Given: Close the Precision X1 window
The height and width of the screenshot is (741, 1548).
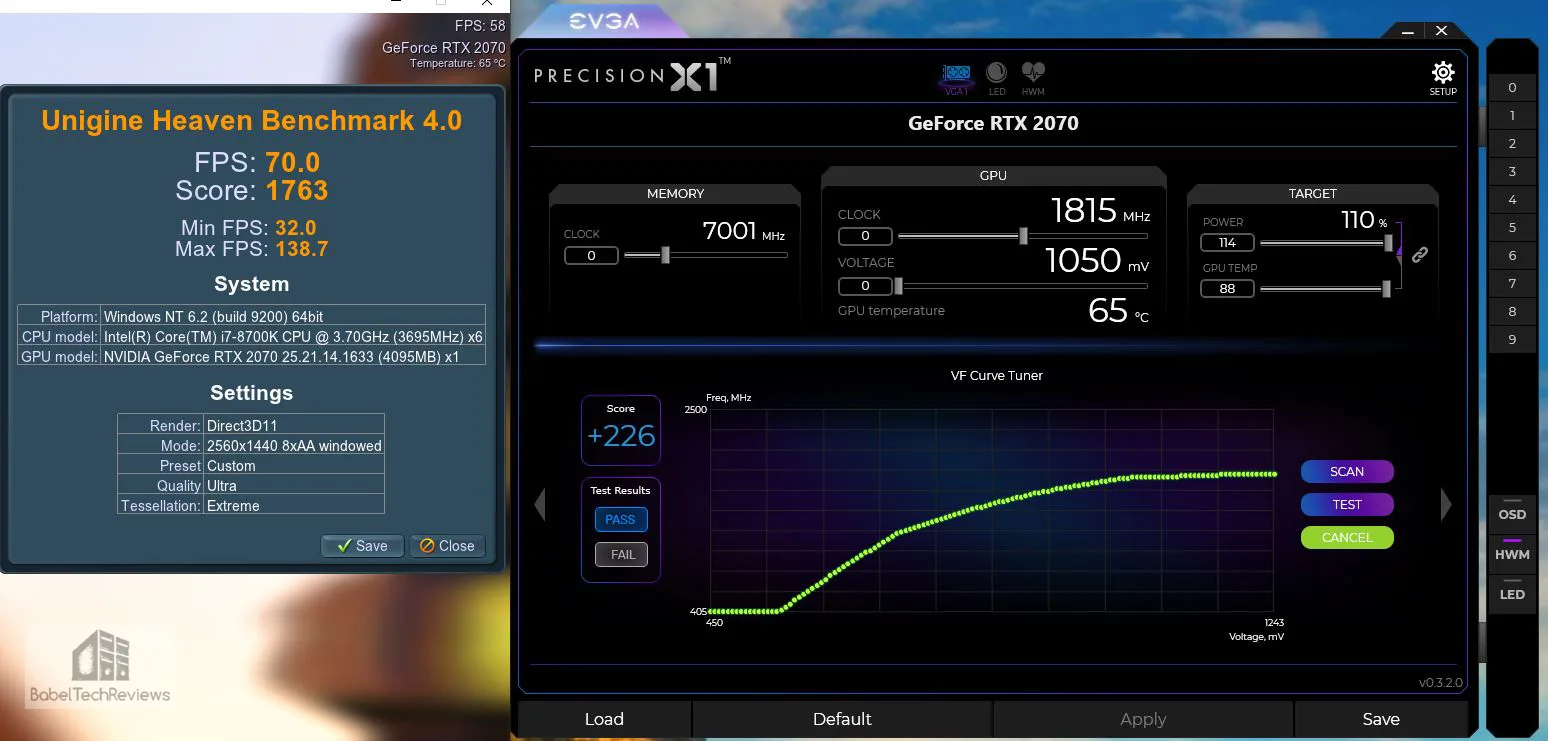Looking at the screenshot, I should click(1441, 31).
